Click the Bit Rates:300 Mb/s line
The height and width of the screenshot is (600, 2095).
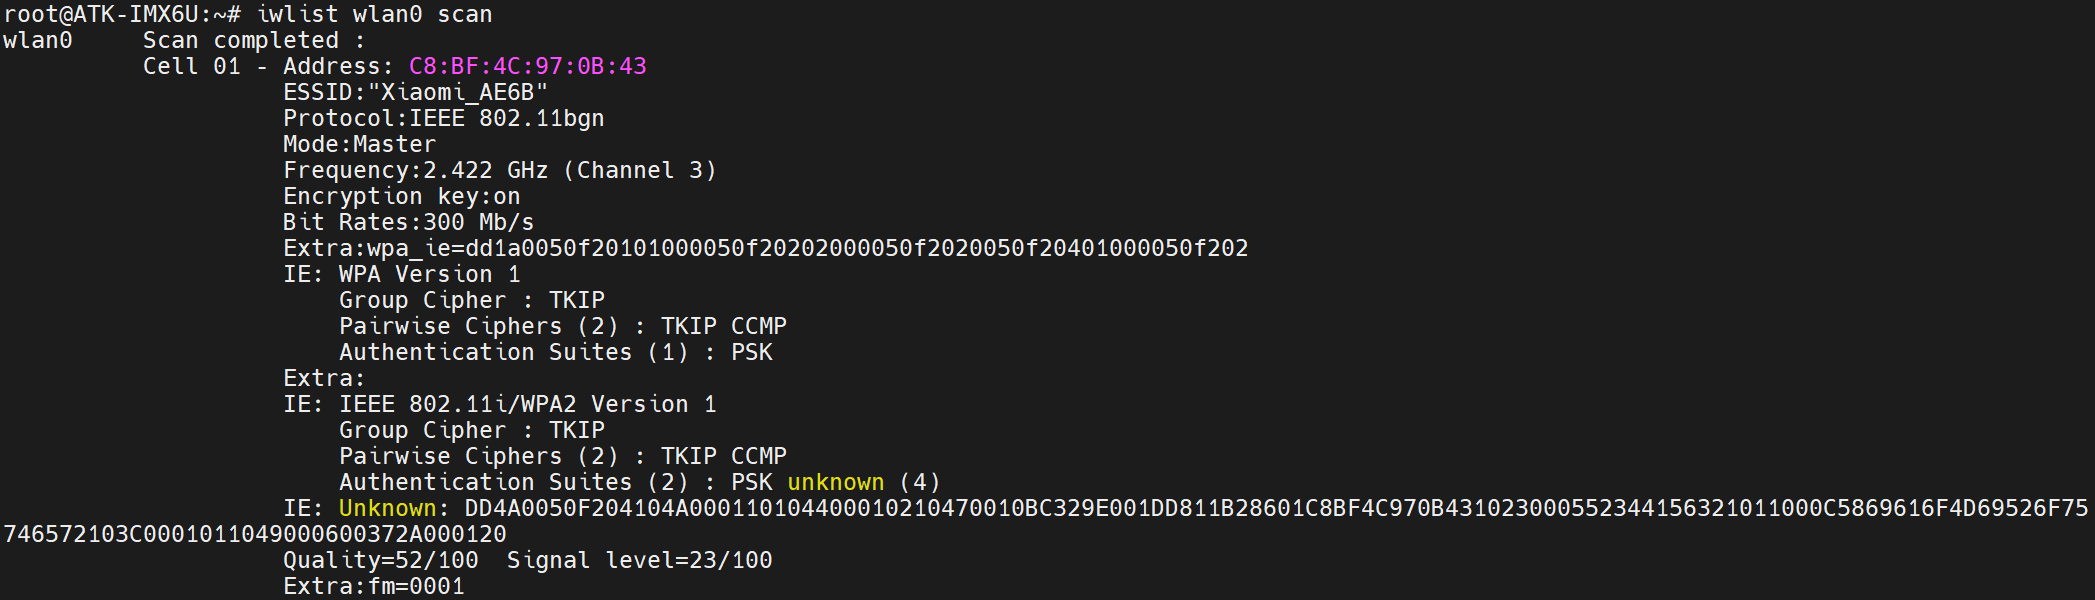tap(408, 222)
